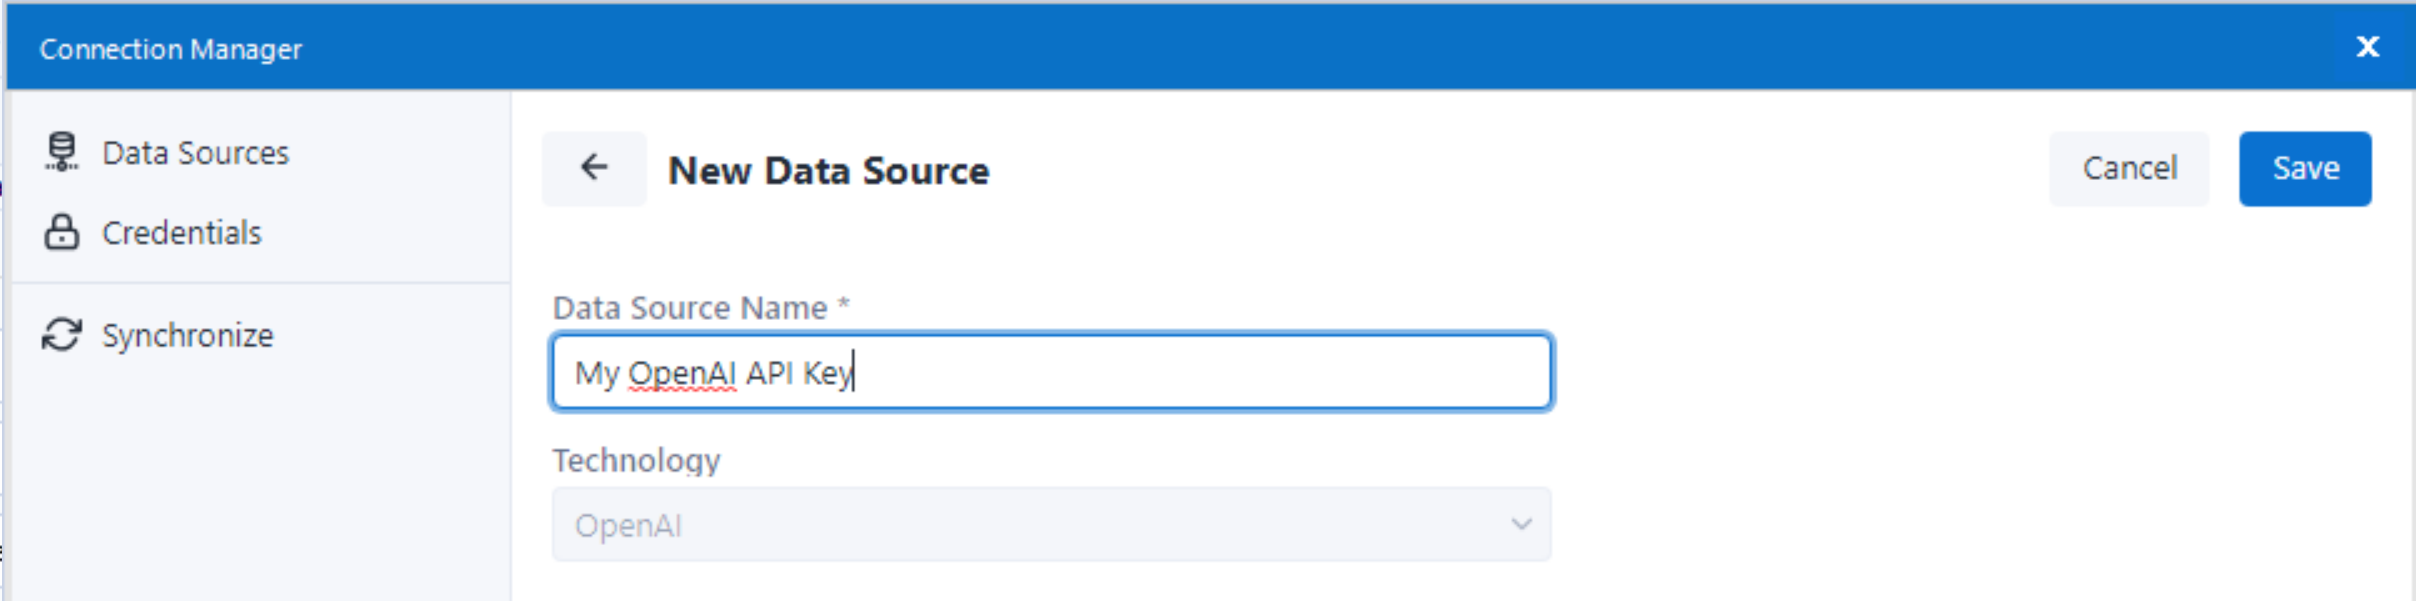Expand the OpenAI technology selector
The width and height of the screenshot is (2416, 601).
pos(1050,523)
